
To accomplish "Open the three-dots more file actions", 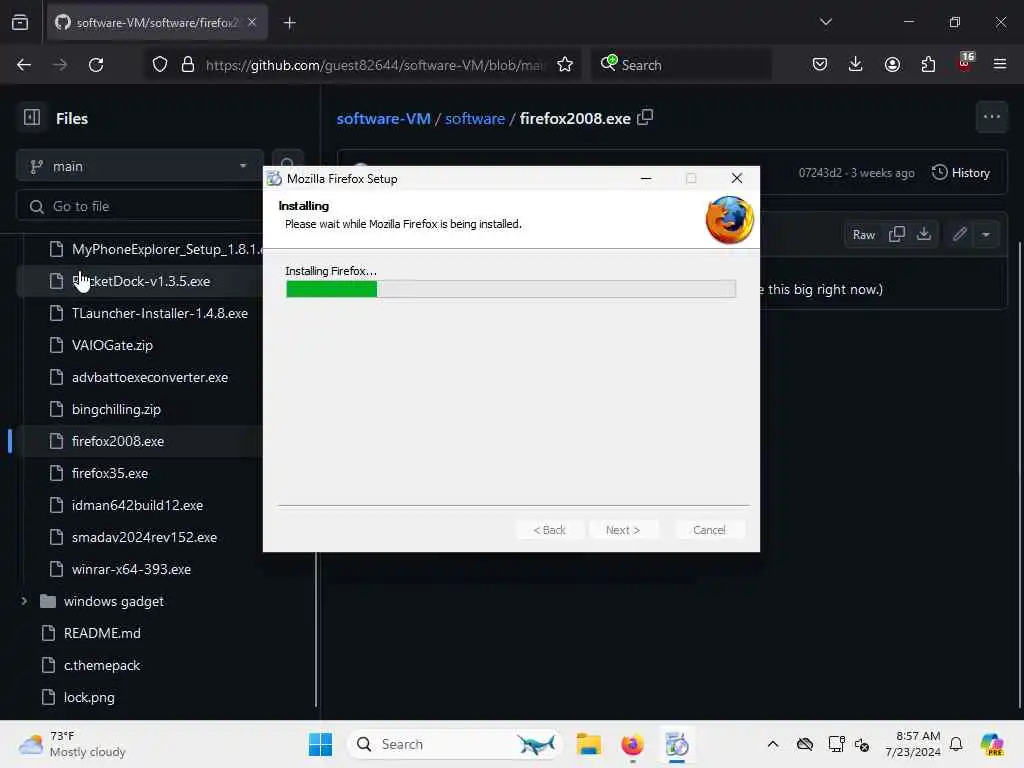I will tap(992, 117).
